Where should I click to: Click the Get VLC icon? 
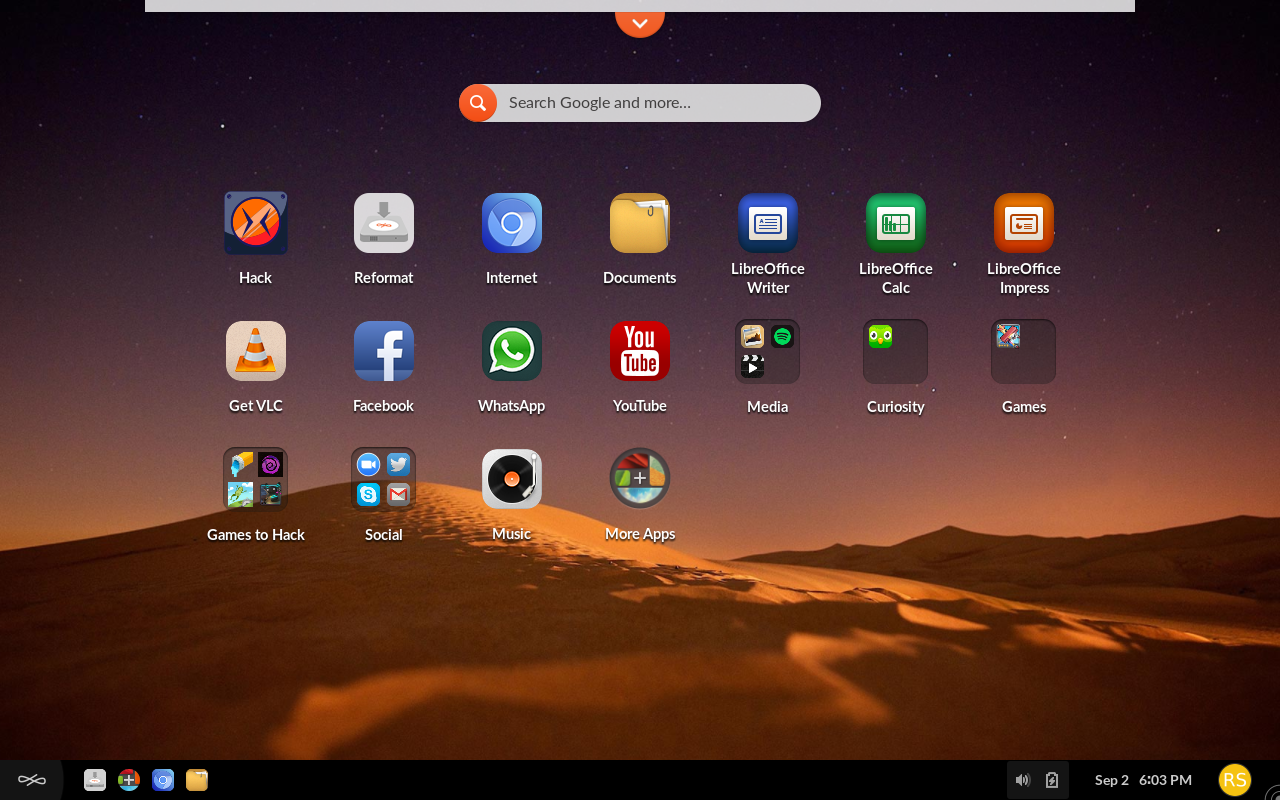click(x=256, y=351)
